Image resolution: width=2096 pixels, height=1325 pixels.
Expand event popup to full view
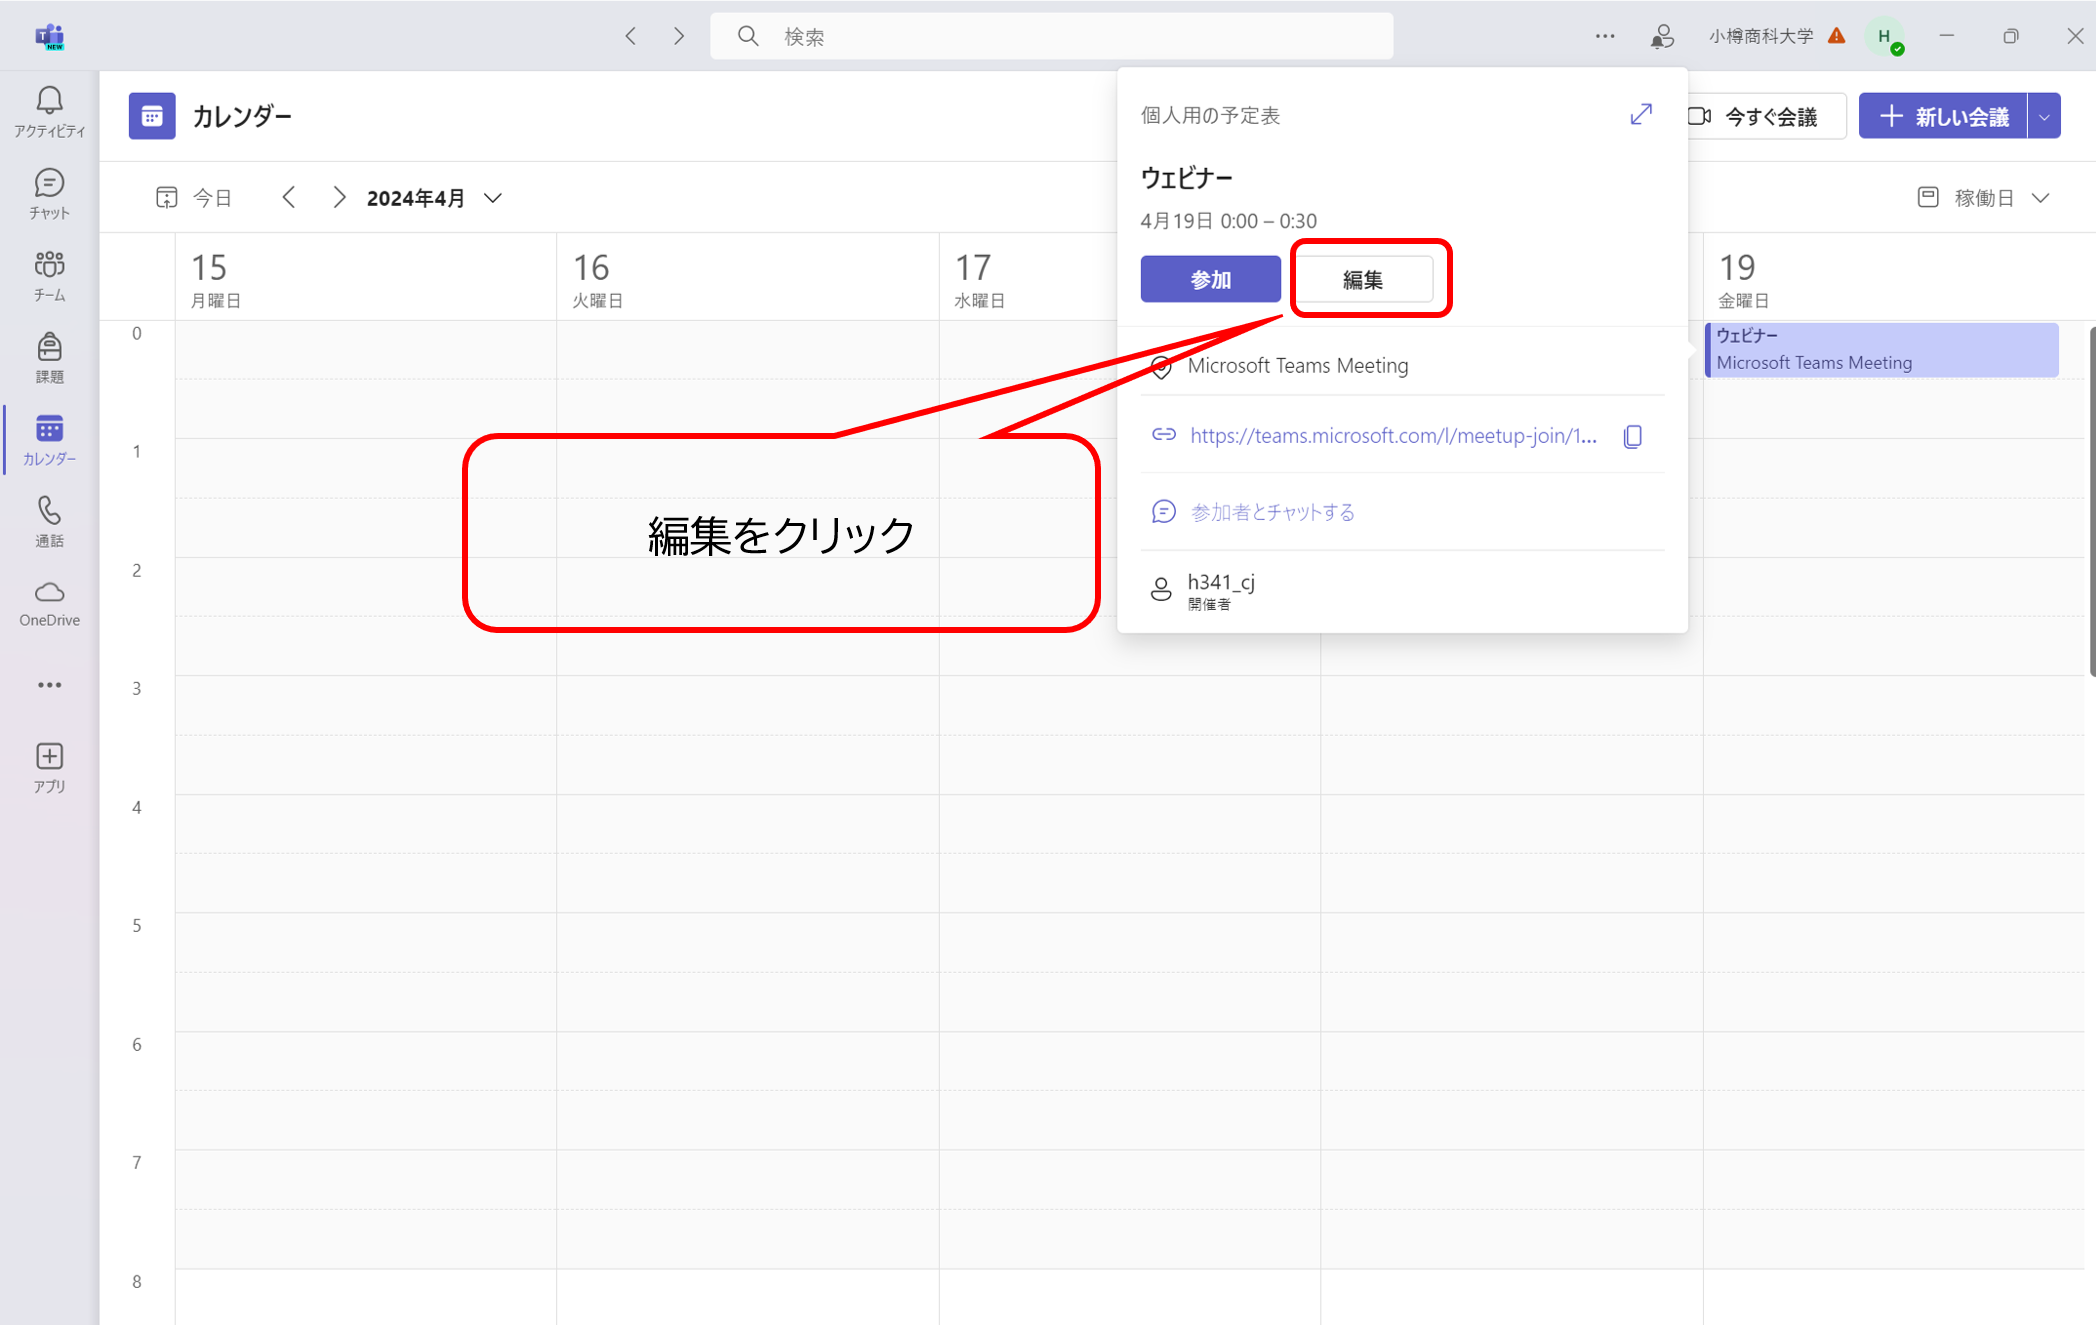(x=1640, y=115)
